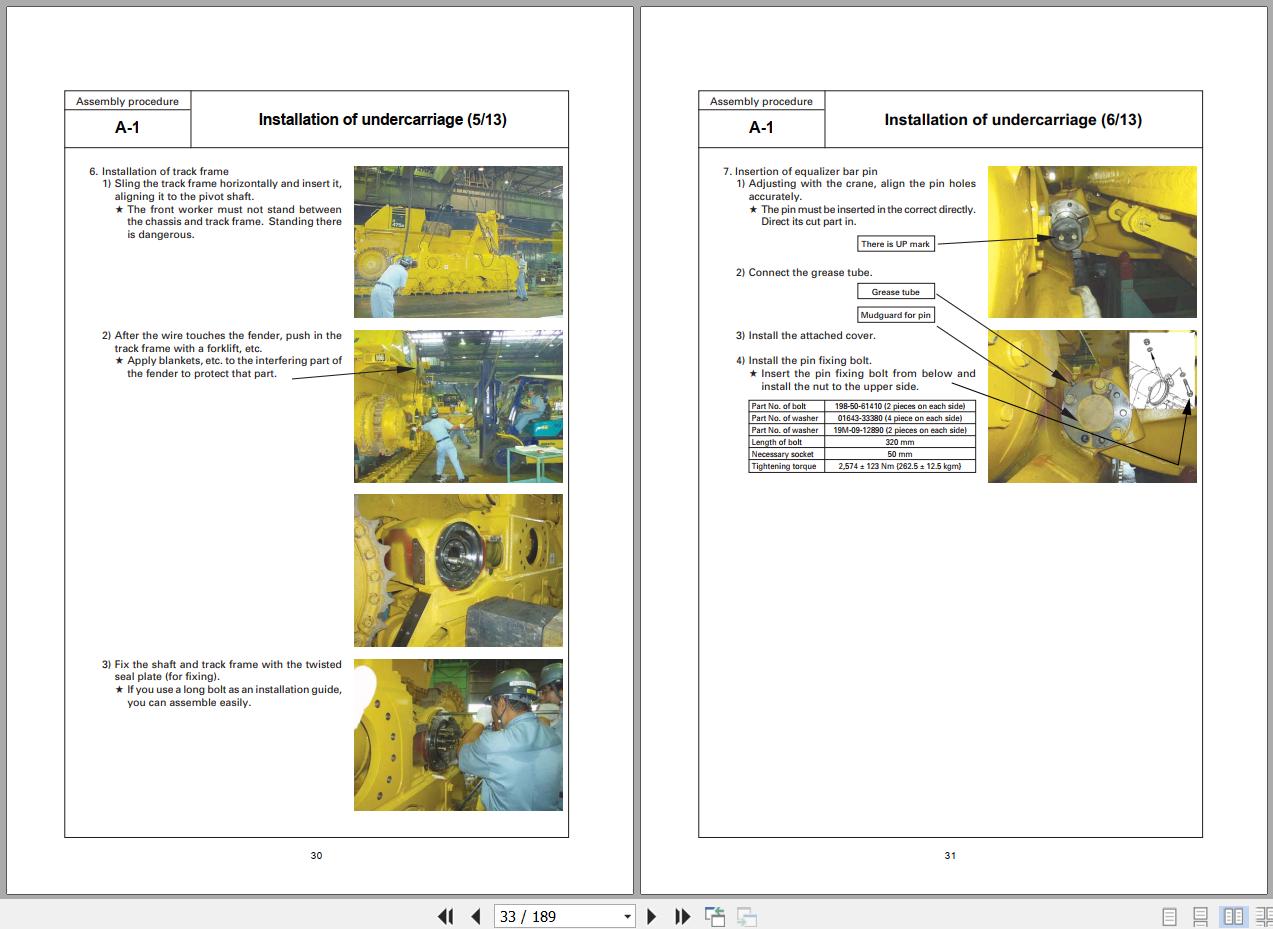
Task: Click heading Installation of undercarriage (6/13)
Action: [1013, 120]
